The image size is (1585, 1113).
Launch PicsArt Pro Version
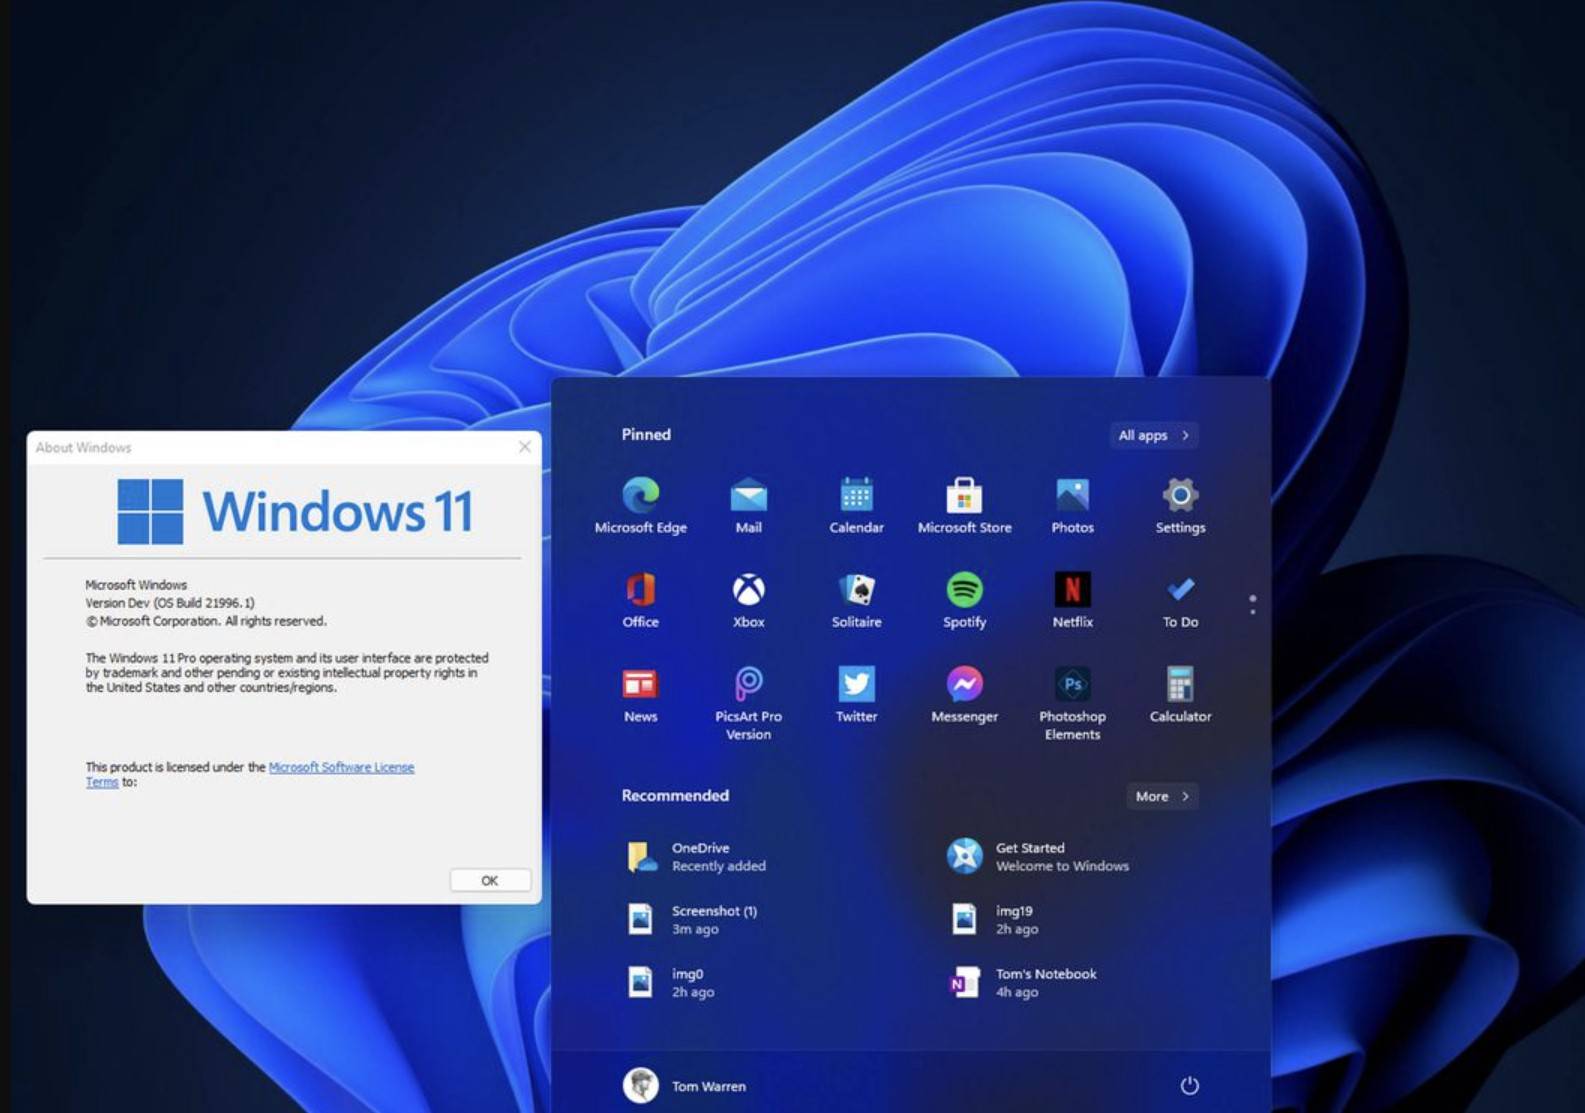pyautogui.click(x=748, y=704)
